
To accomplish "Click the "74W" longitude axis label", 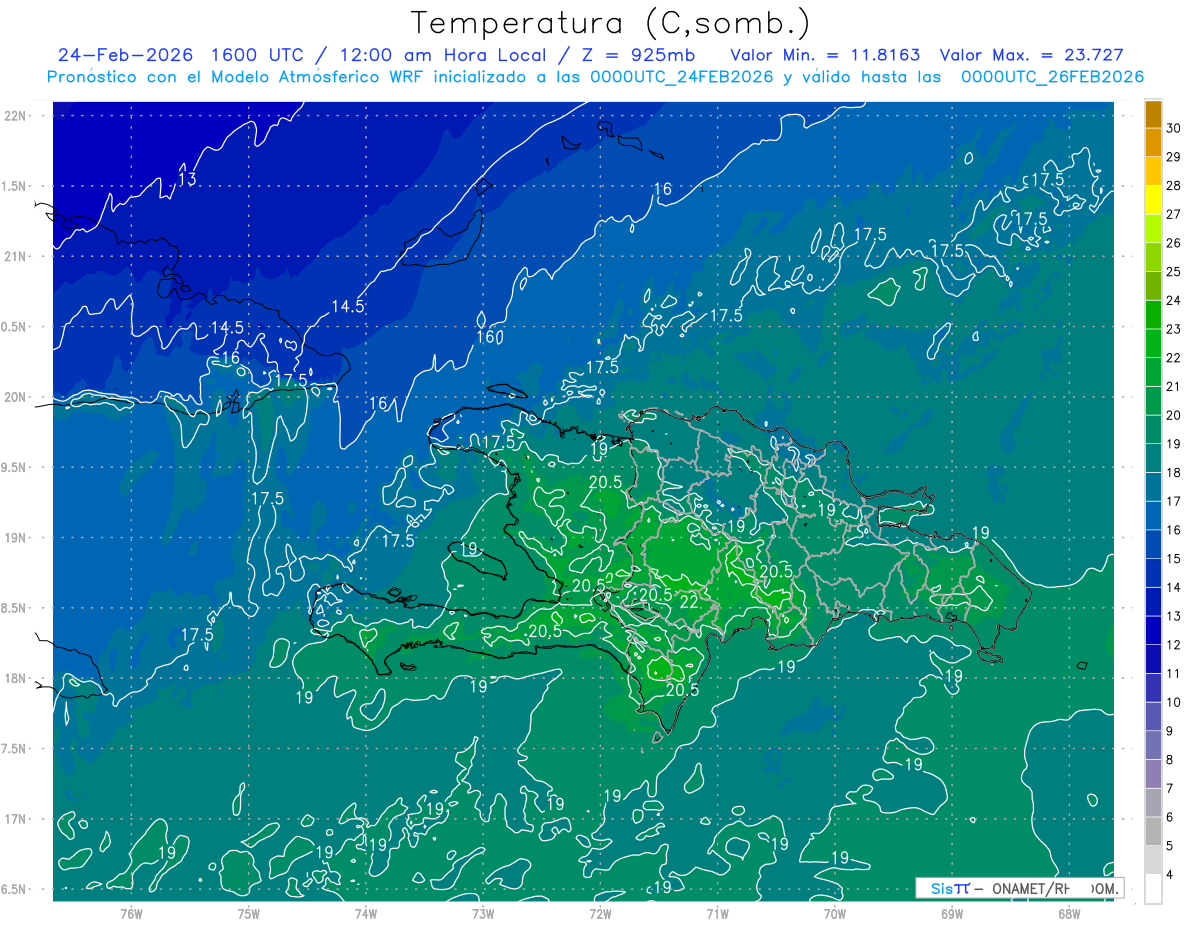I will tap(366, 913).
